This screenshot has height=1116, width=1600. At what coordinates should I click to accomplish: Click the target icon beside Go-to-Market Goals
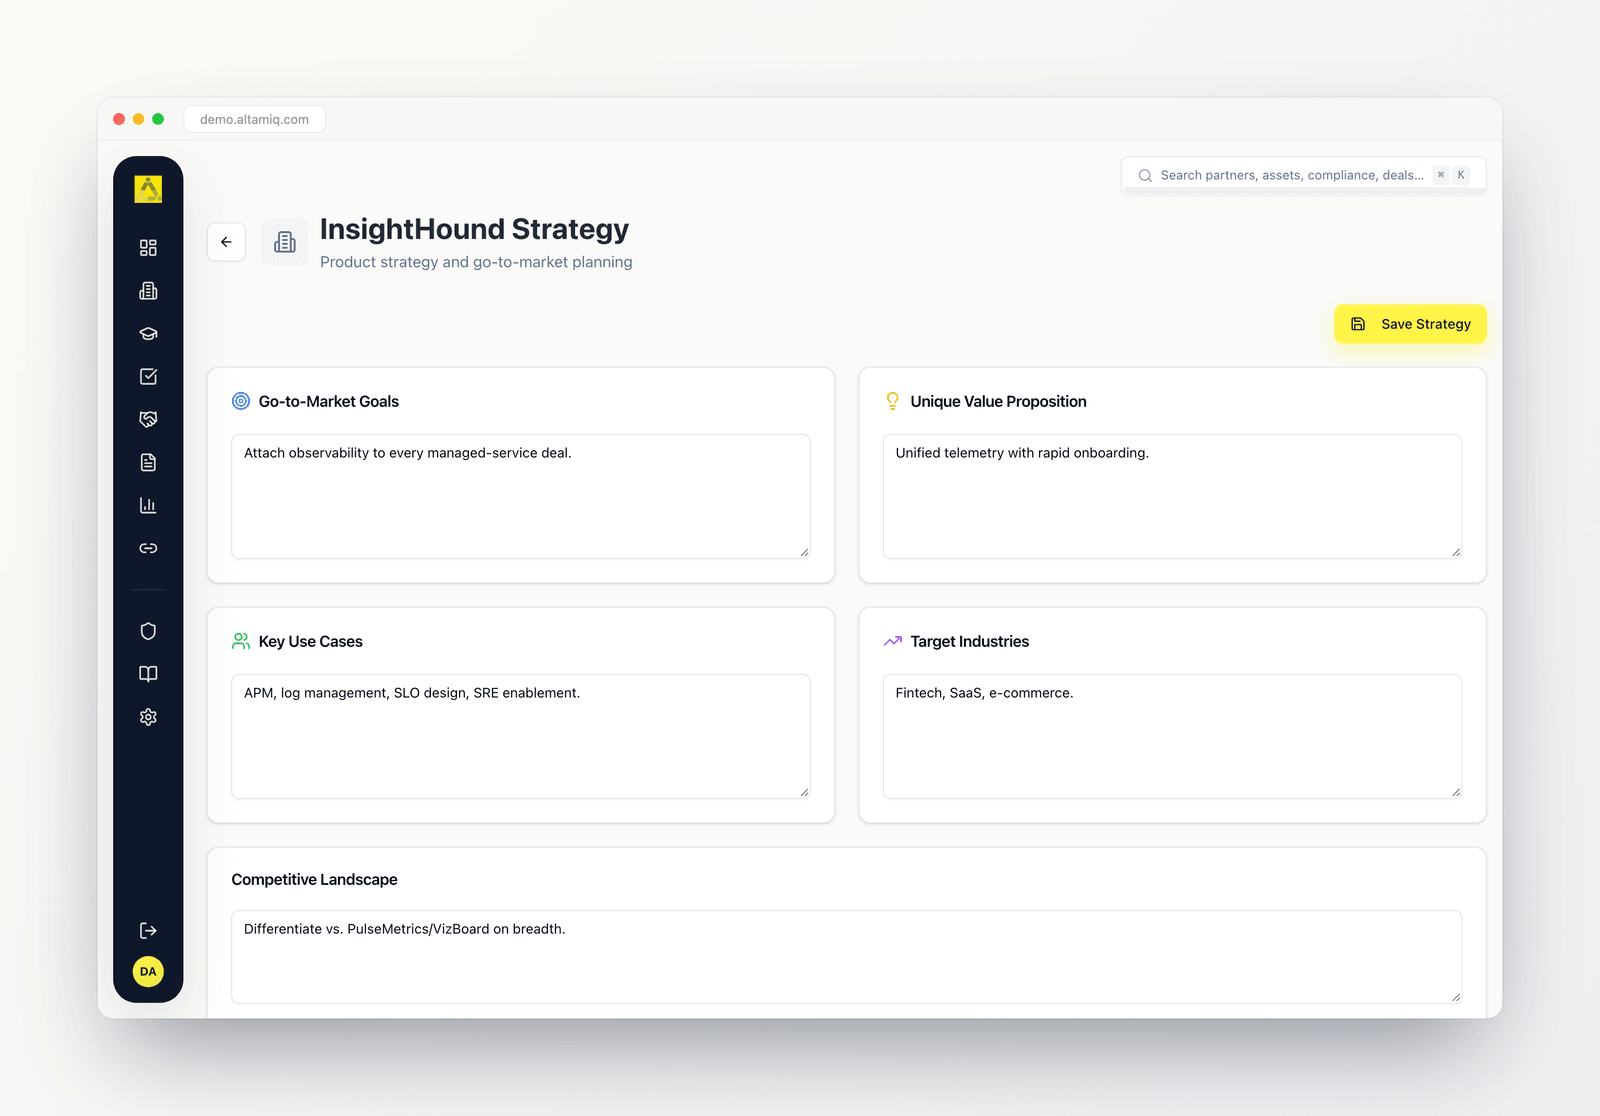coord(241,401)
